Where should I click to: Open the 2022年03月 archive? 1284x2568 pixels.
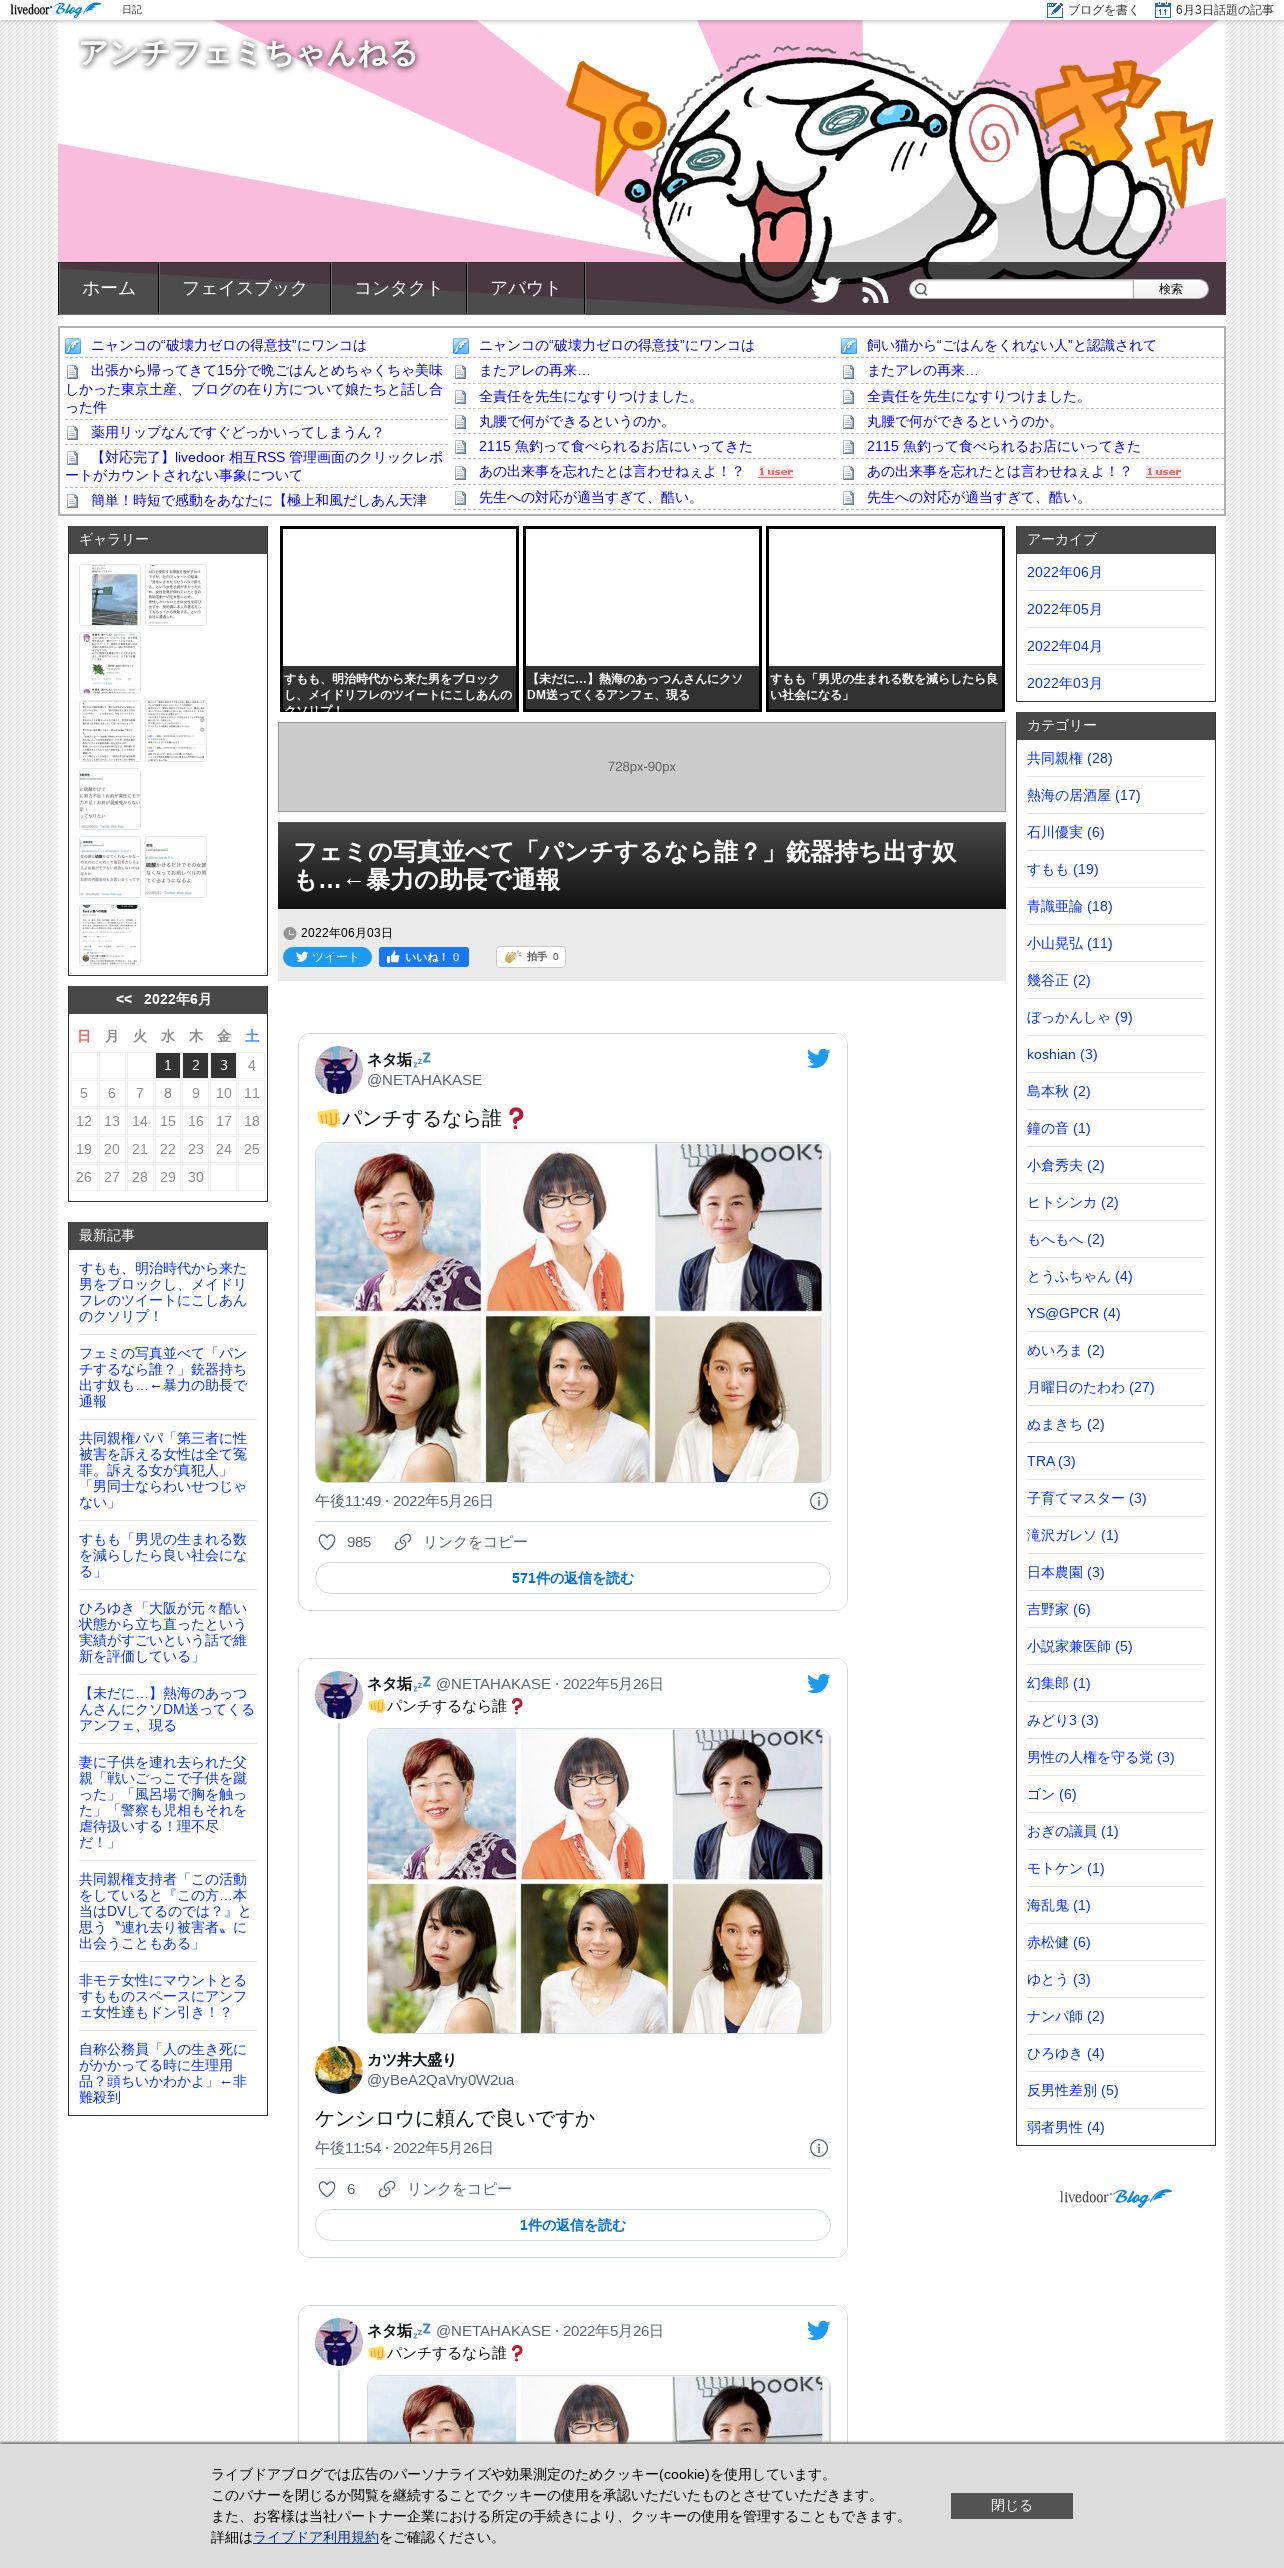1064,683
